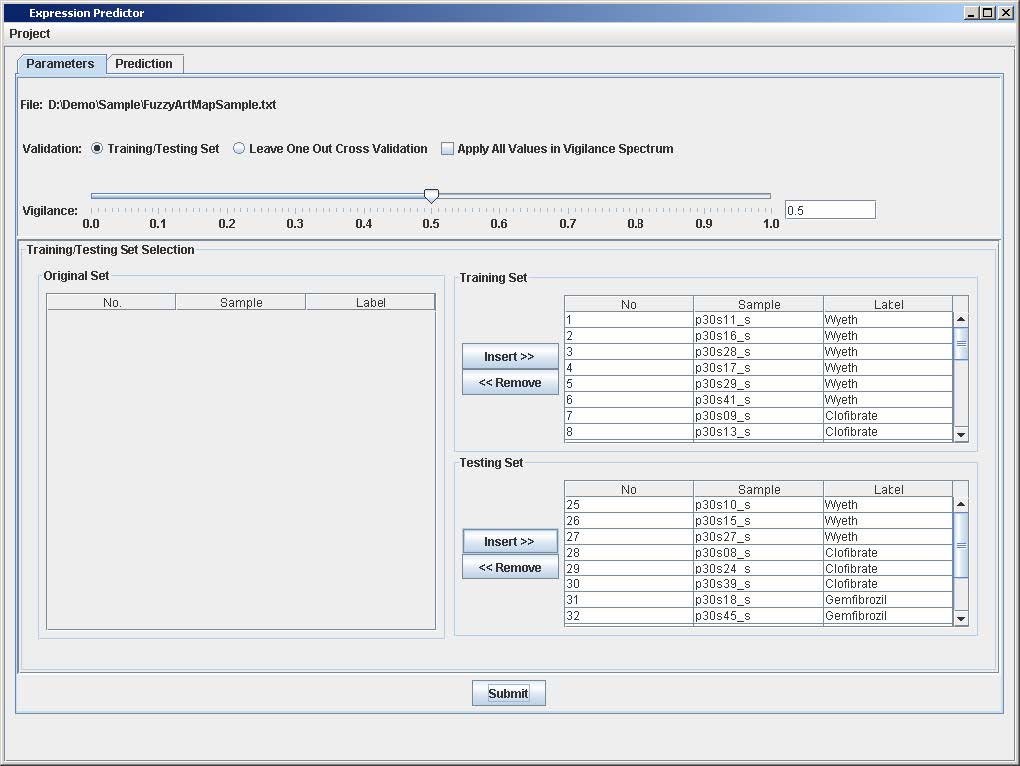
Task: Click the Training Set scrollbar thumb
Action: [x=961, y=343]
